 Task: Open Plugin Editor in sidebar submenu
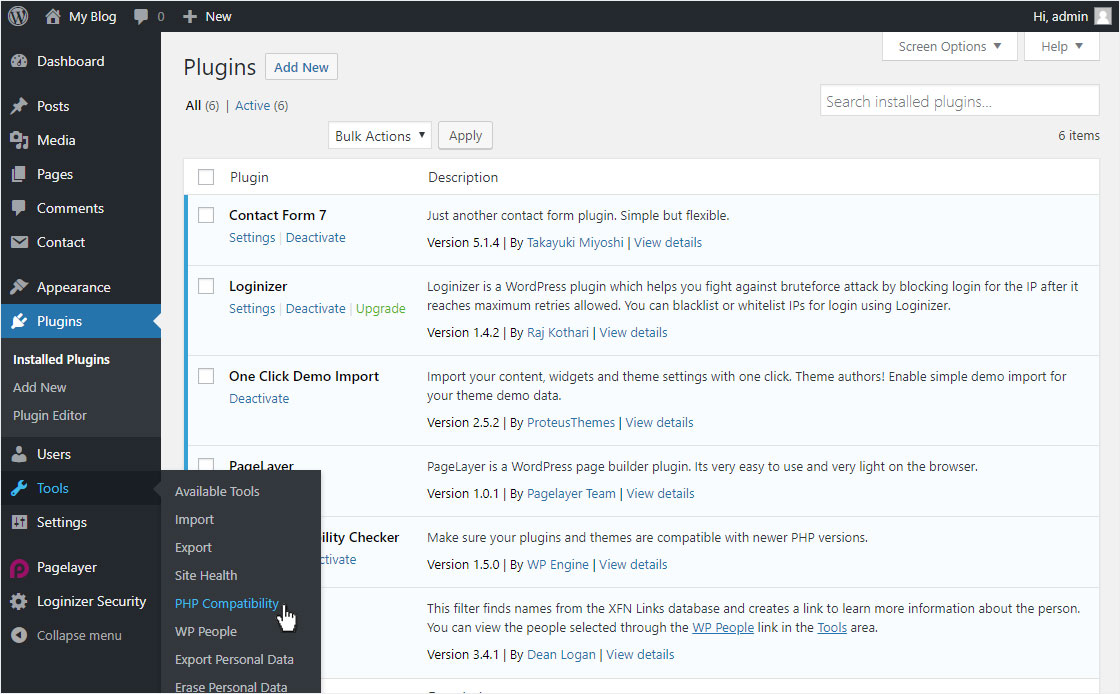tap(50, 416)
